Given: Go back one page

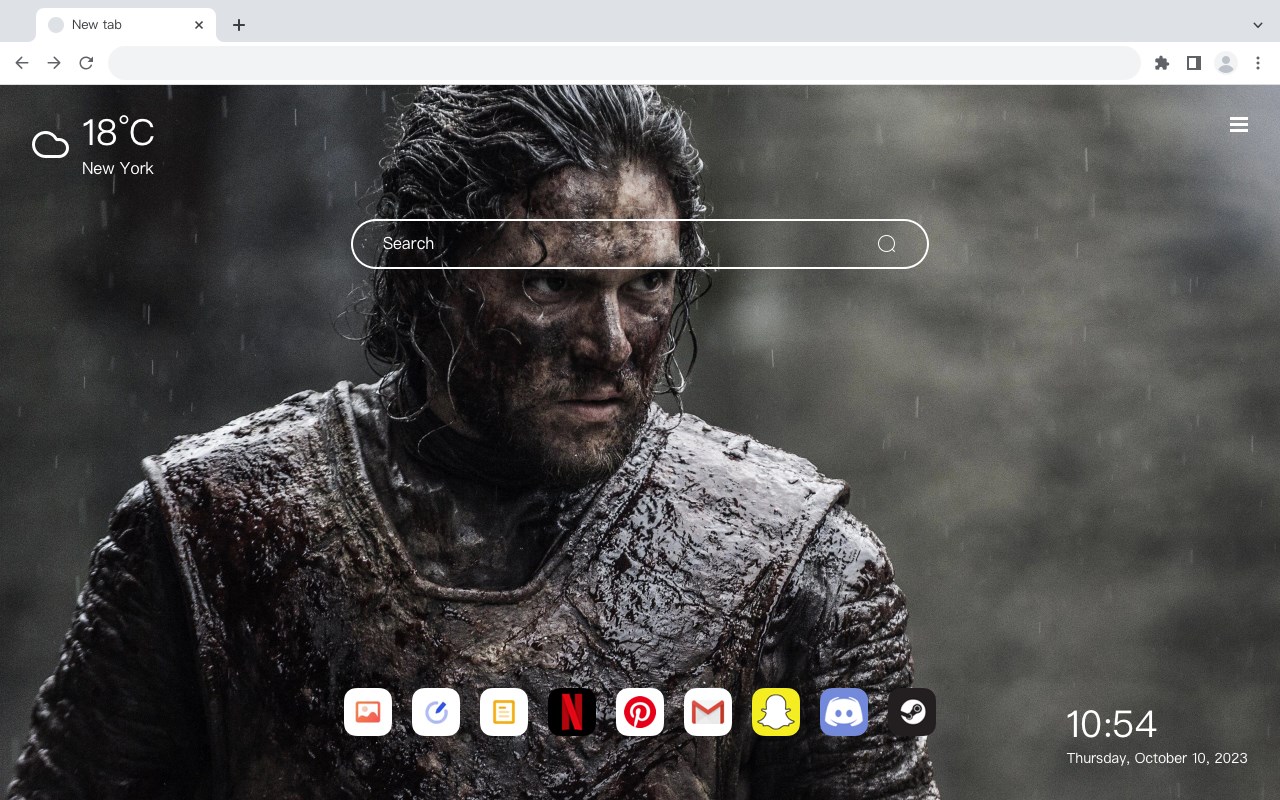Looking at the screenshot, I should pyautogui.click(x=22, y=63).
